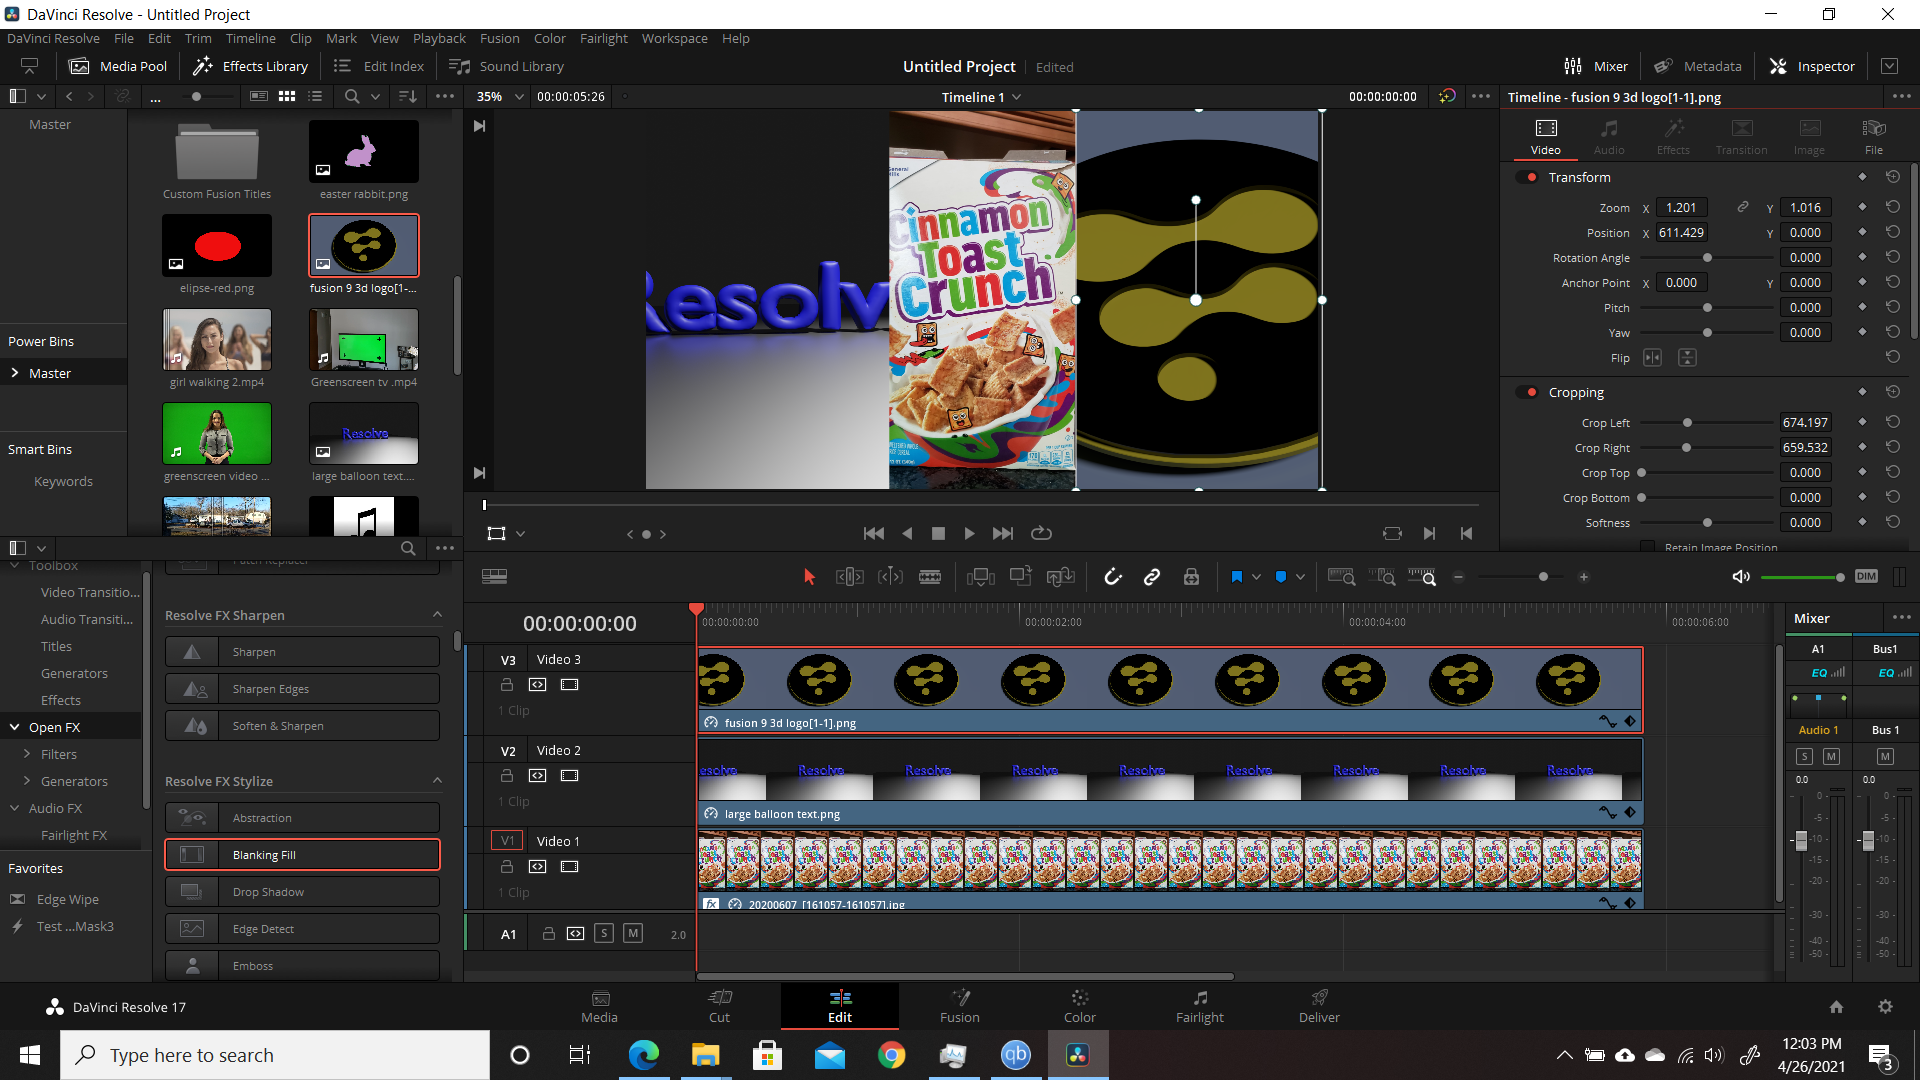
Task: Mute track A1 with M button
Action: pyautogui.click(x=633, y=933)
